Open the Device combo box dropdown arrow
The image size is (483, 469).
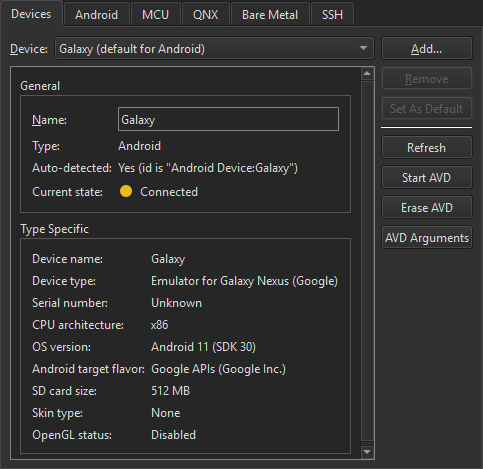pos(363,49)
